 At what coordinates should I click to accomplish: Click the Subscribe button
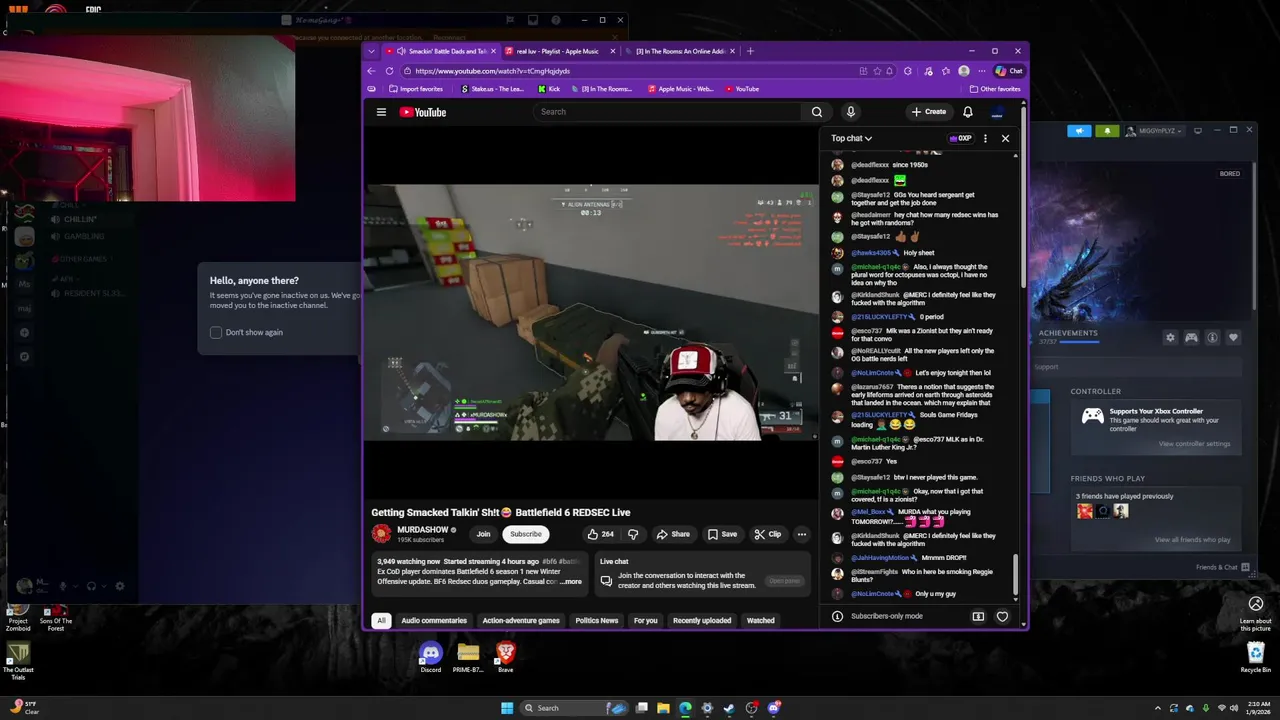point(526,534)
